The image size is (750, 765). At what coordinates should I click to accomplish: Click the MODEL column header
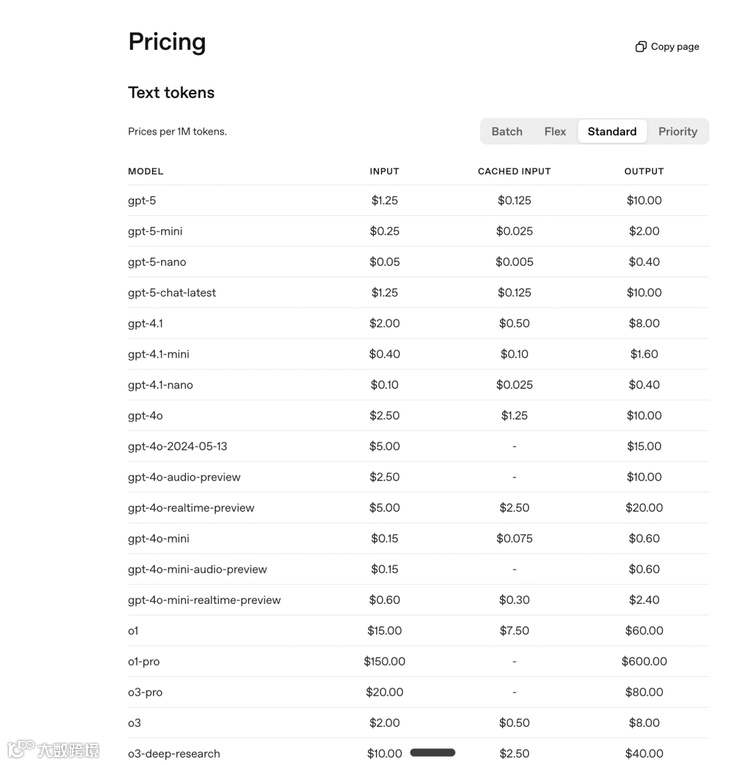[146, 171]
